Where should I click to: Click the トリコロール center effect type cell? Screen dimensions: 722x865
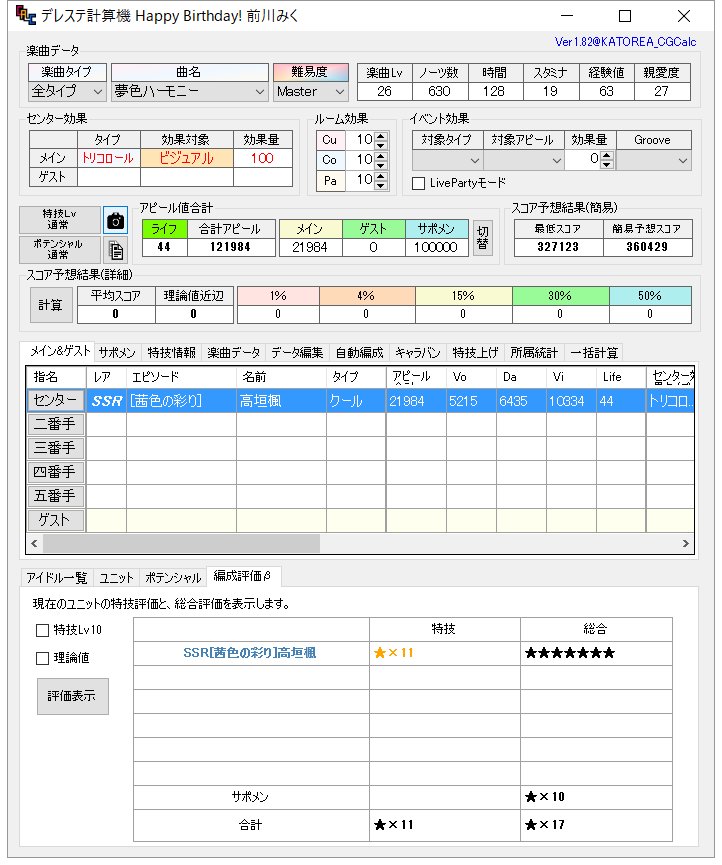[x=109, y=158]
